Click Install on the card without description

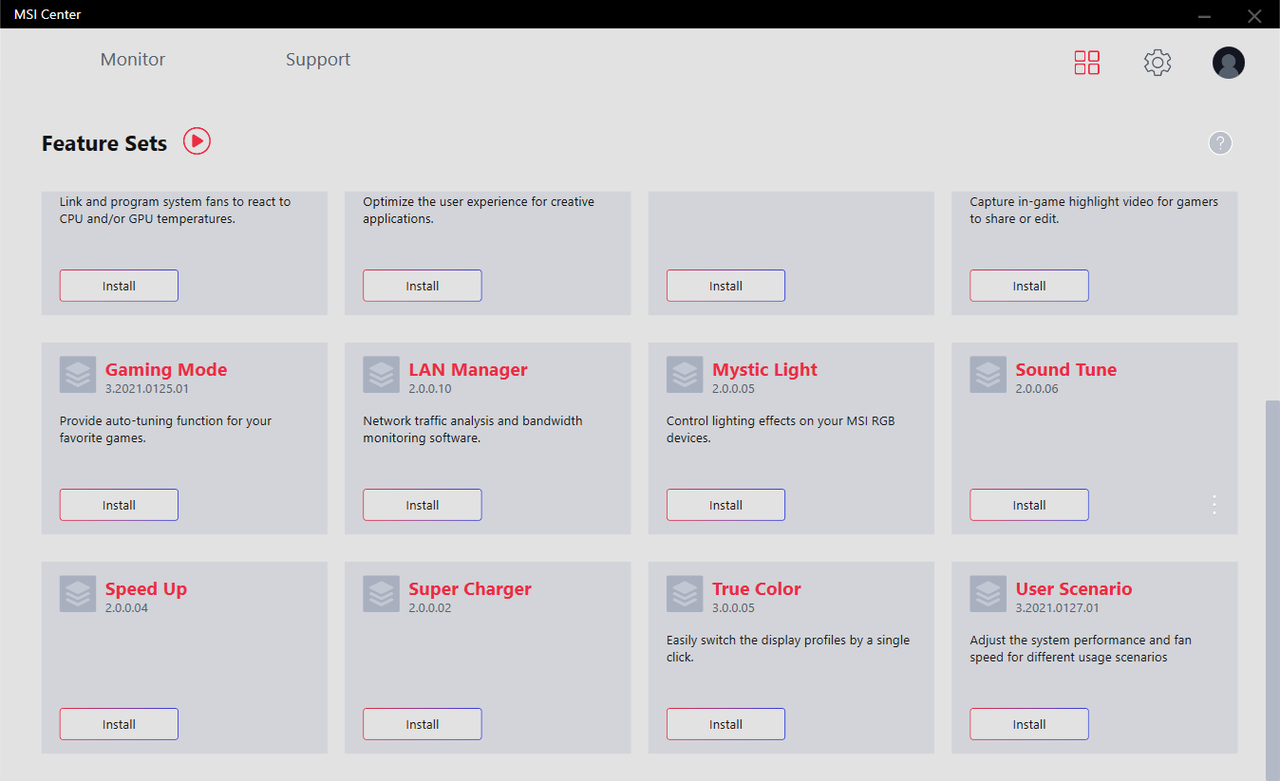[726, 286]
